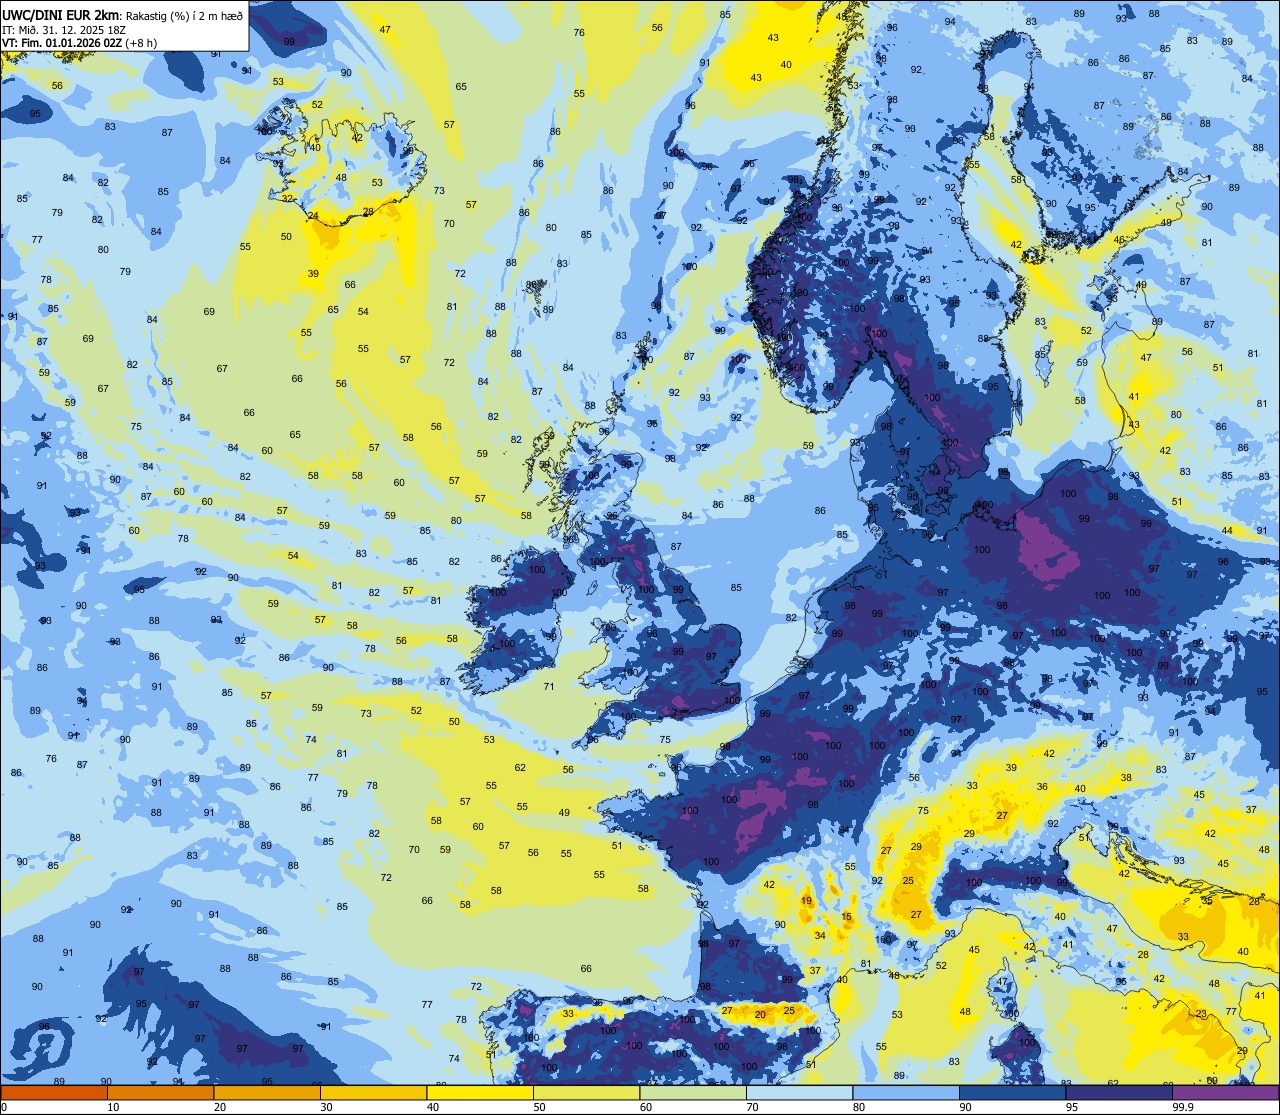The width and height of the screenshot is (1280, 1115).
Task: Click the "20" humidity value over the Pyrenees
Action: click(760, 1014)
